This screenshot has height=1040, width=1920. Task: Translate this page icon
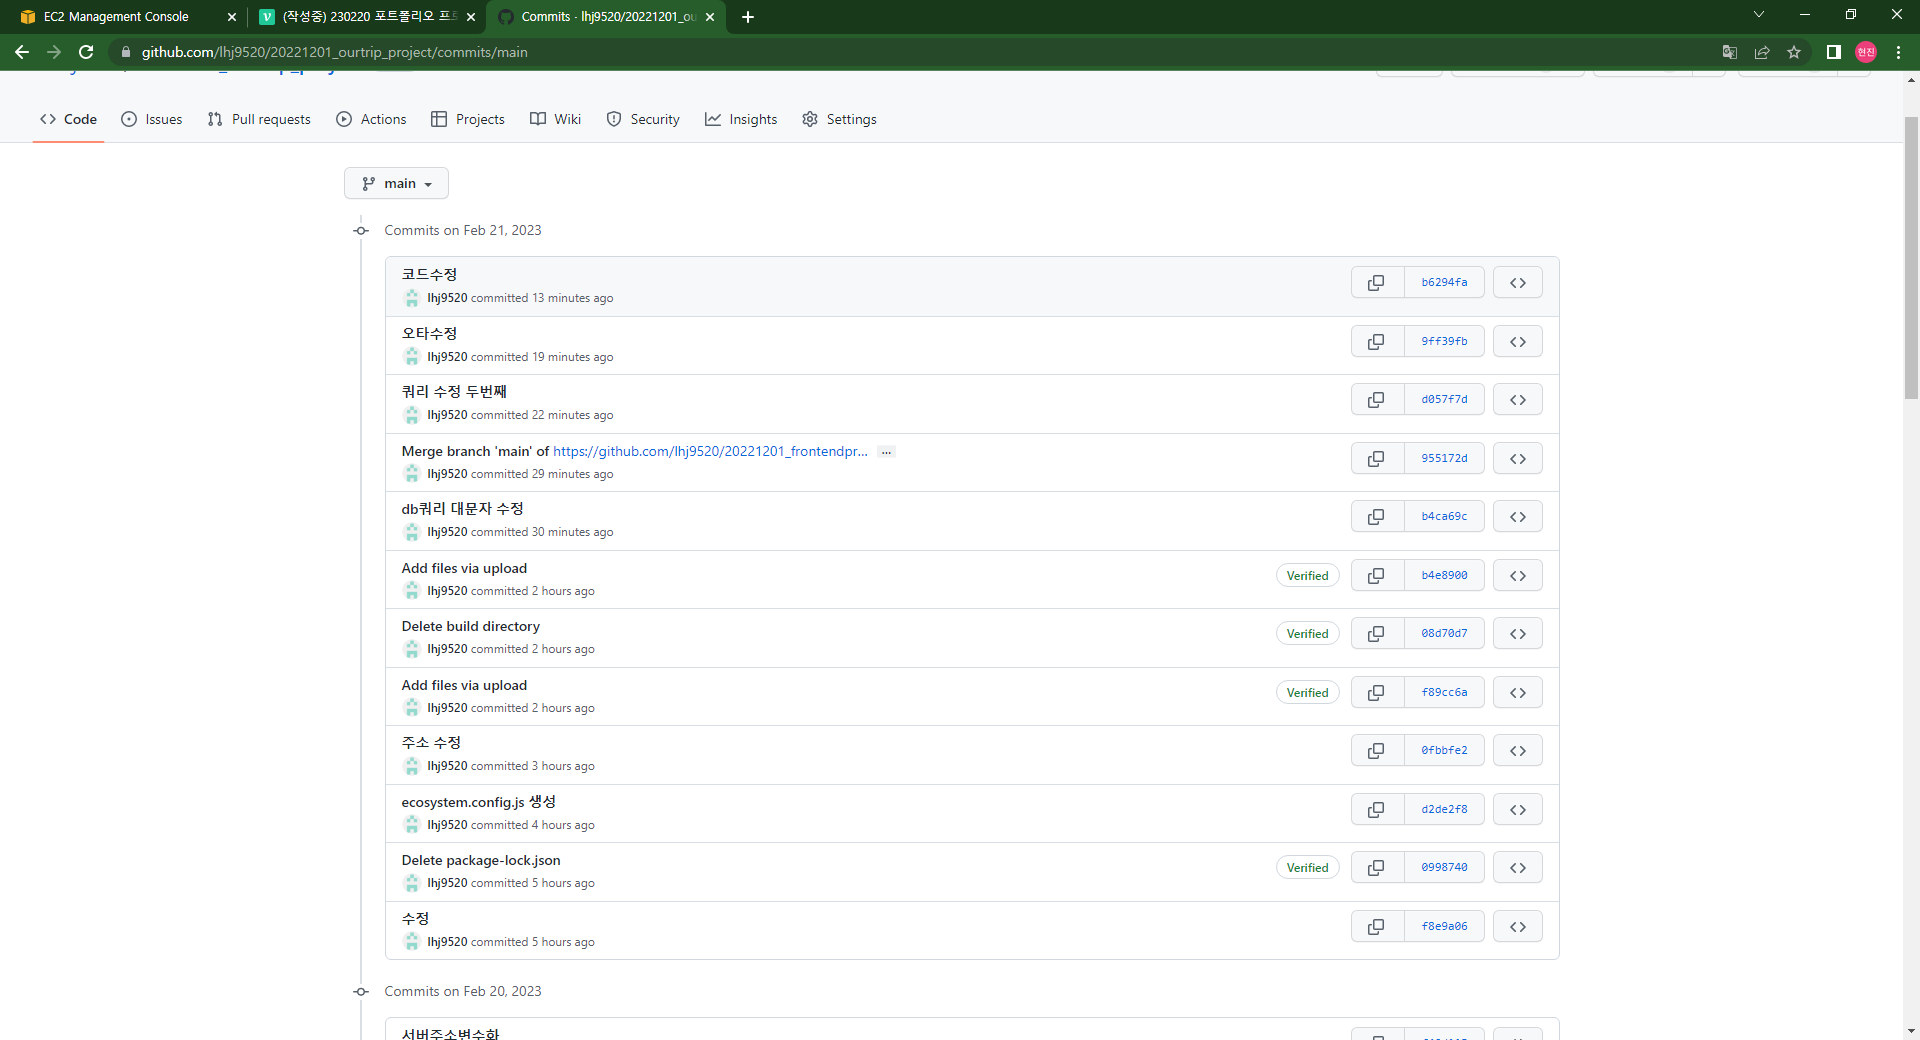click(1730, 52)
